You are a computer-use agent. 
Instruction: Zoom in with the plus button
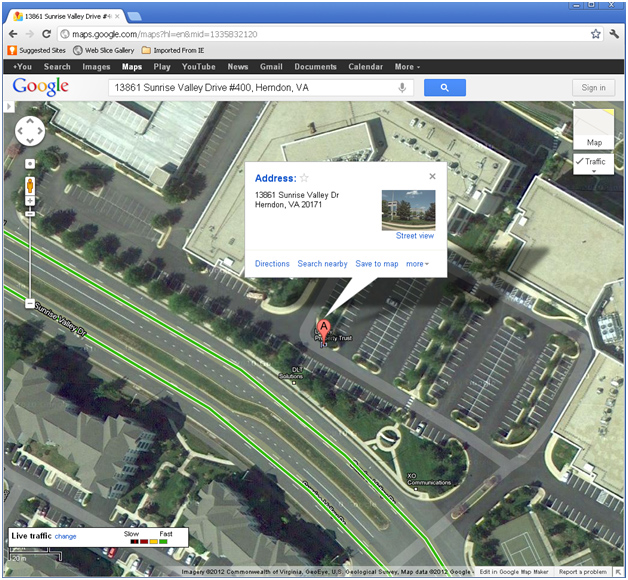30,201
